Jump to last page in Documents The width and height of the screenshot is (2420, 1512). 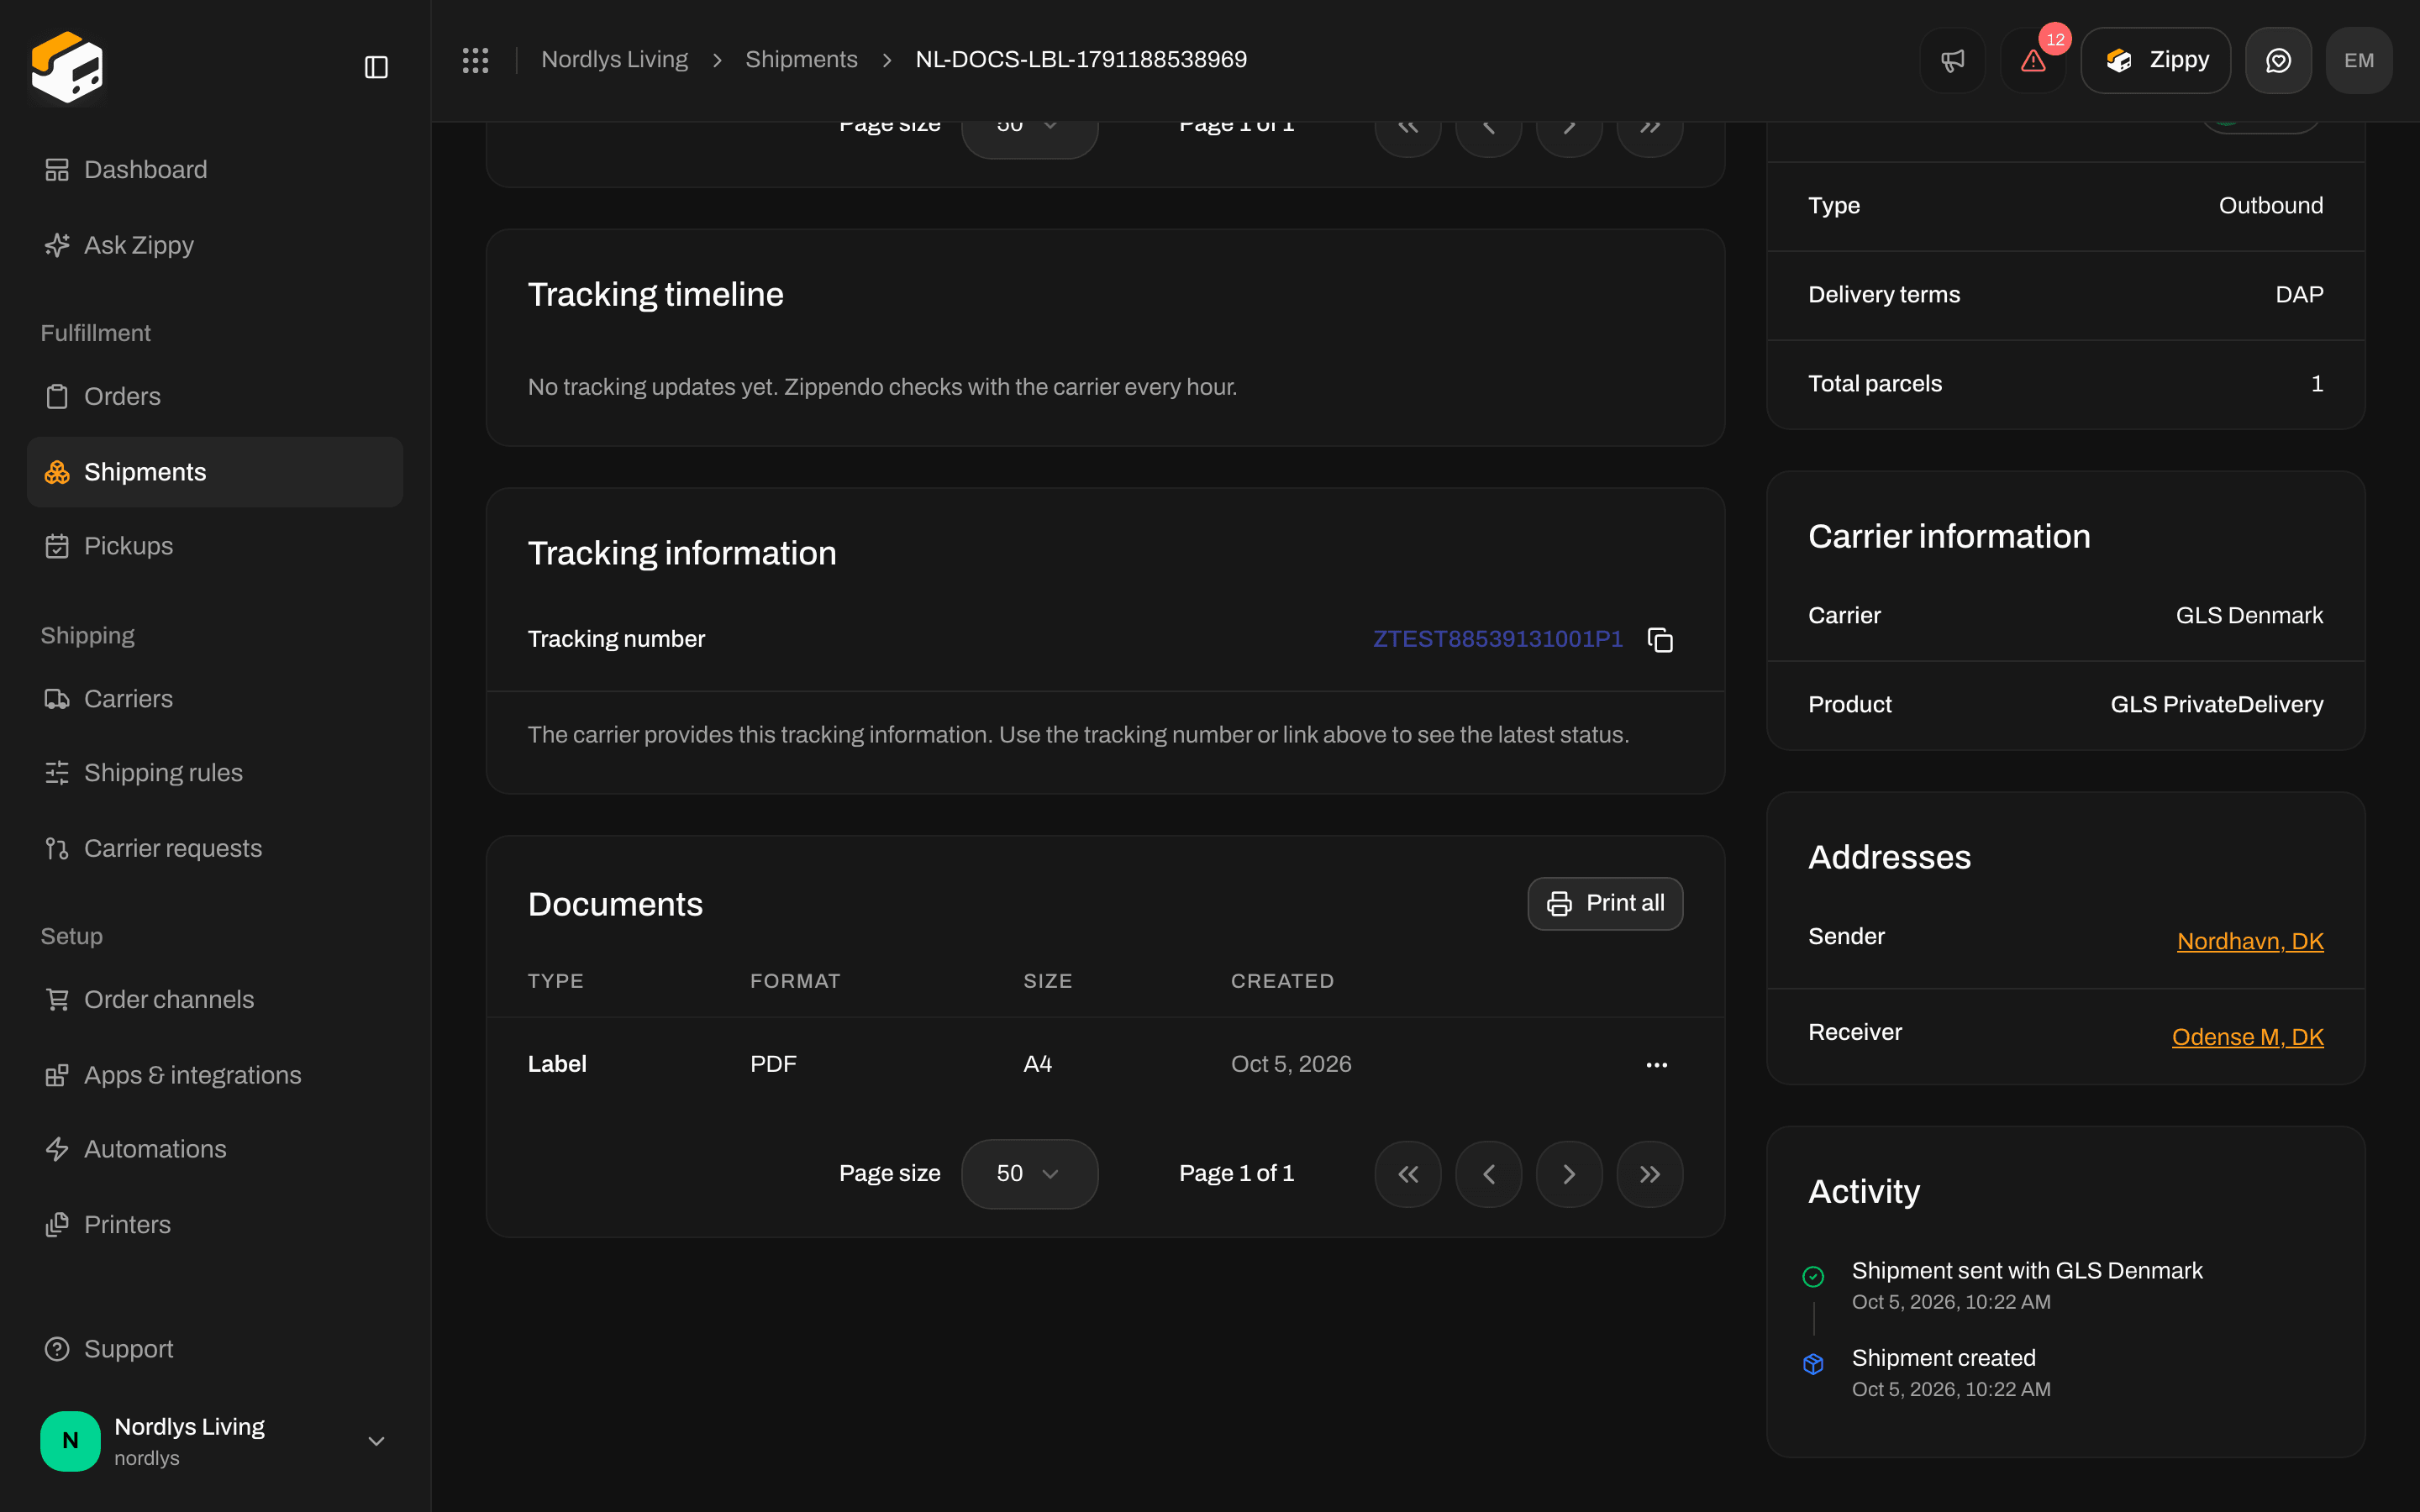1650,1174
